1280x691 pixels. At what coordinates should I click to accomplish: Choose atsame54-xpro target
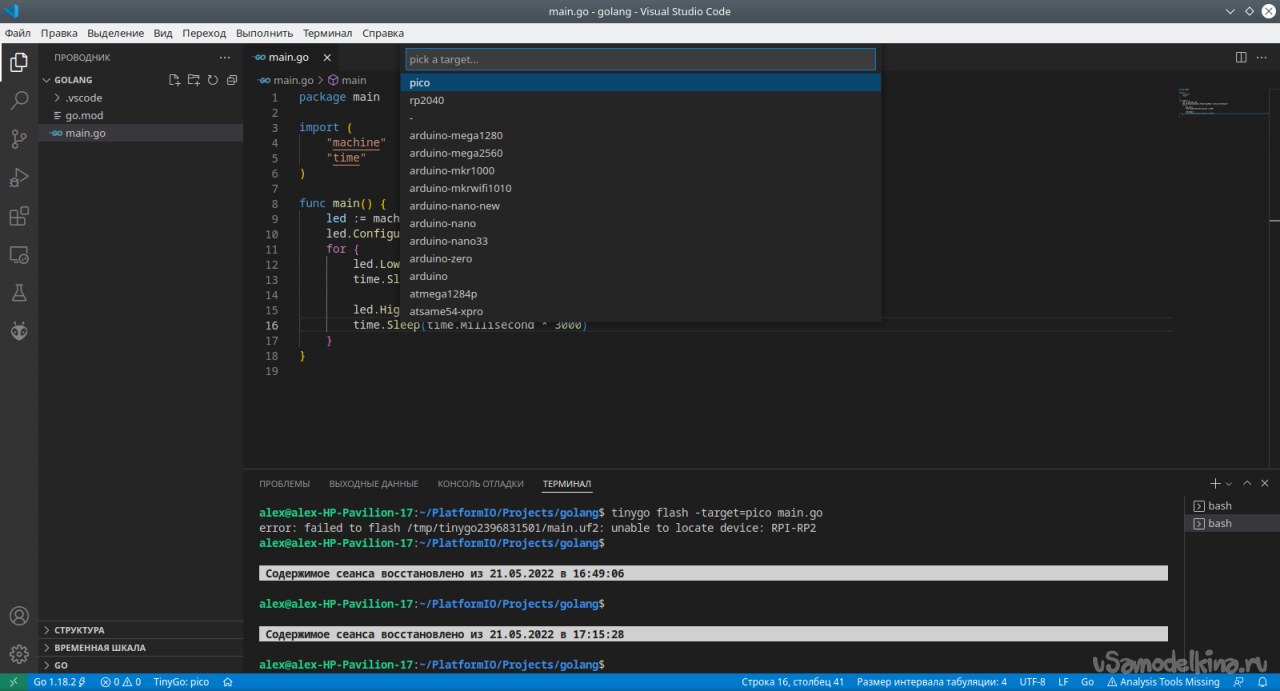pos(641,311)
